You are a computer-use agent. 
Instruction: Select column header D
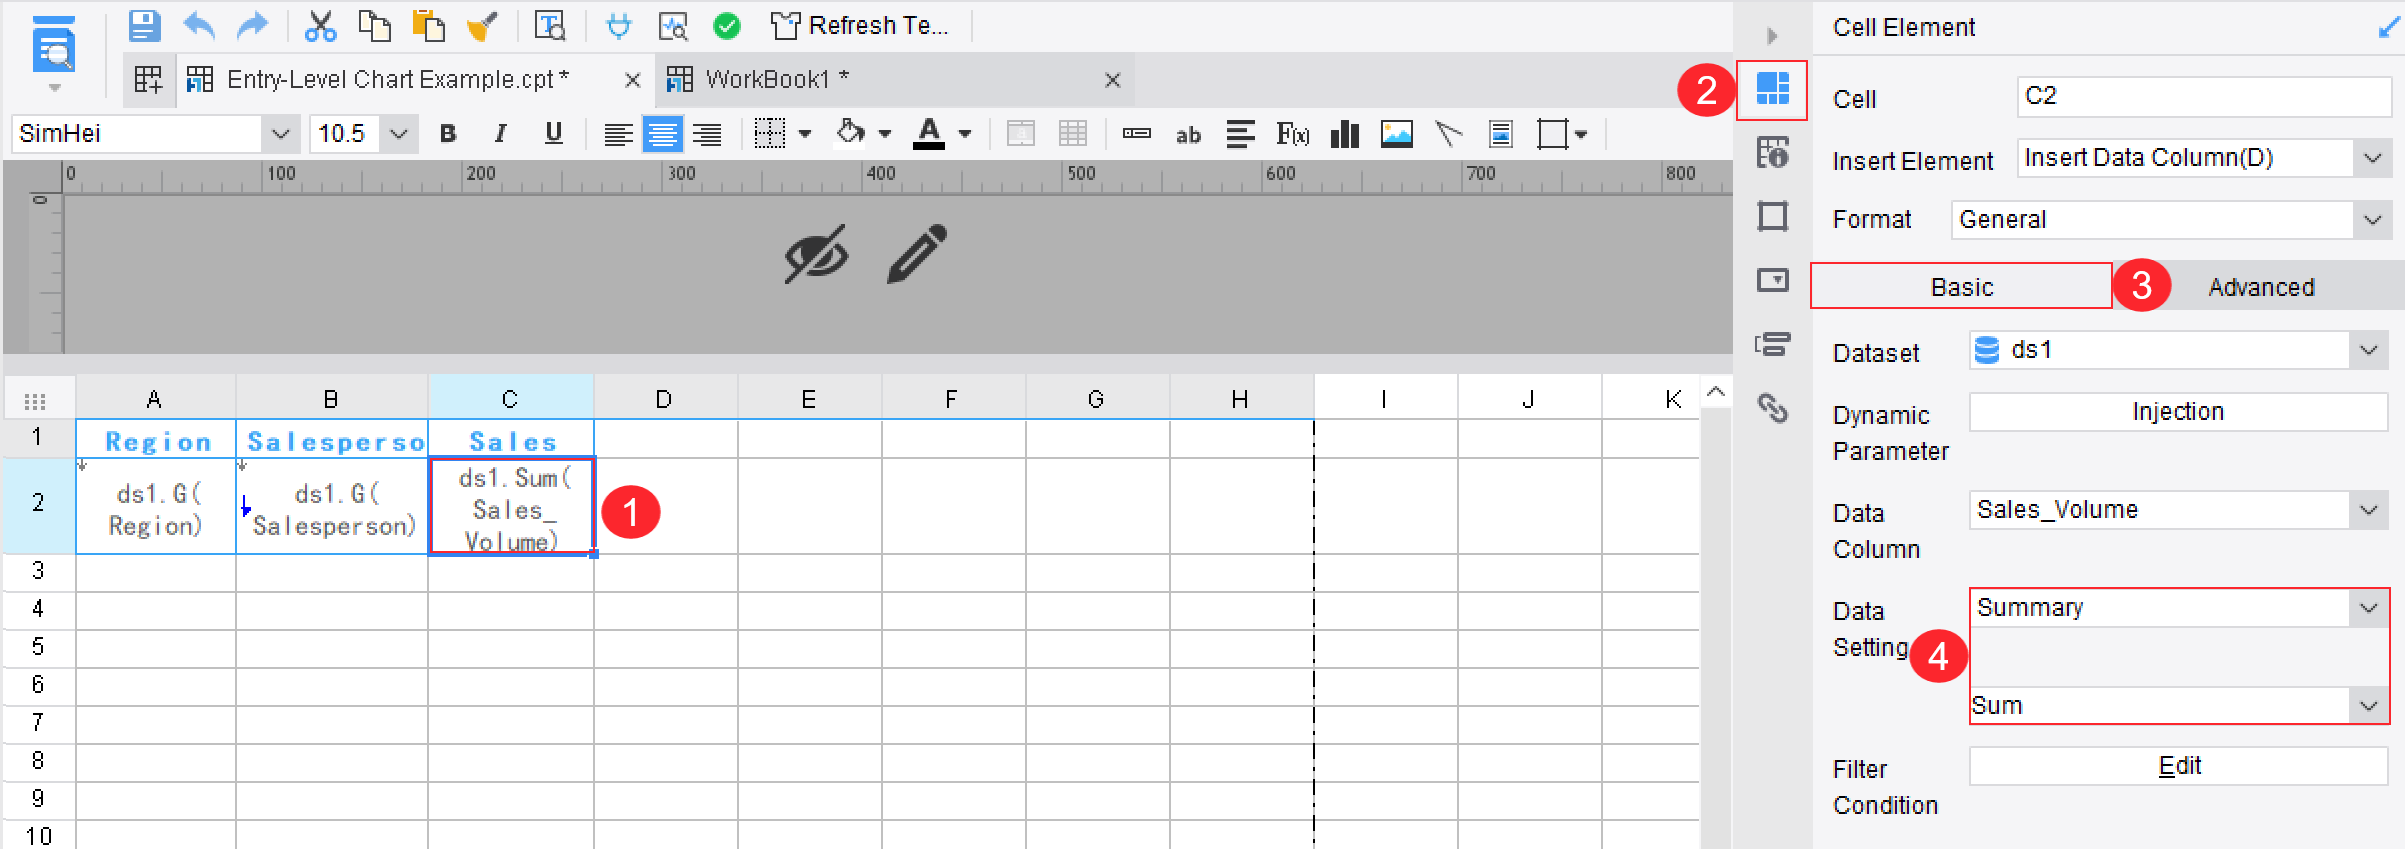[664, 400]
